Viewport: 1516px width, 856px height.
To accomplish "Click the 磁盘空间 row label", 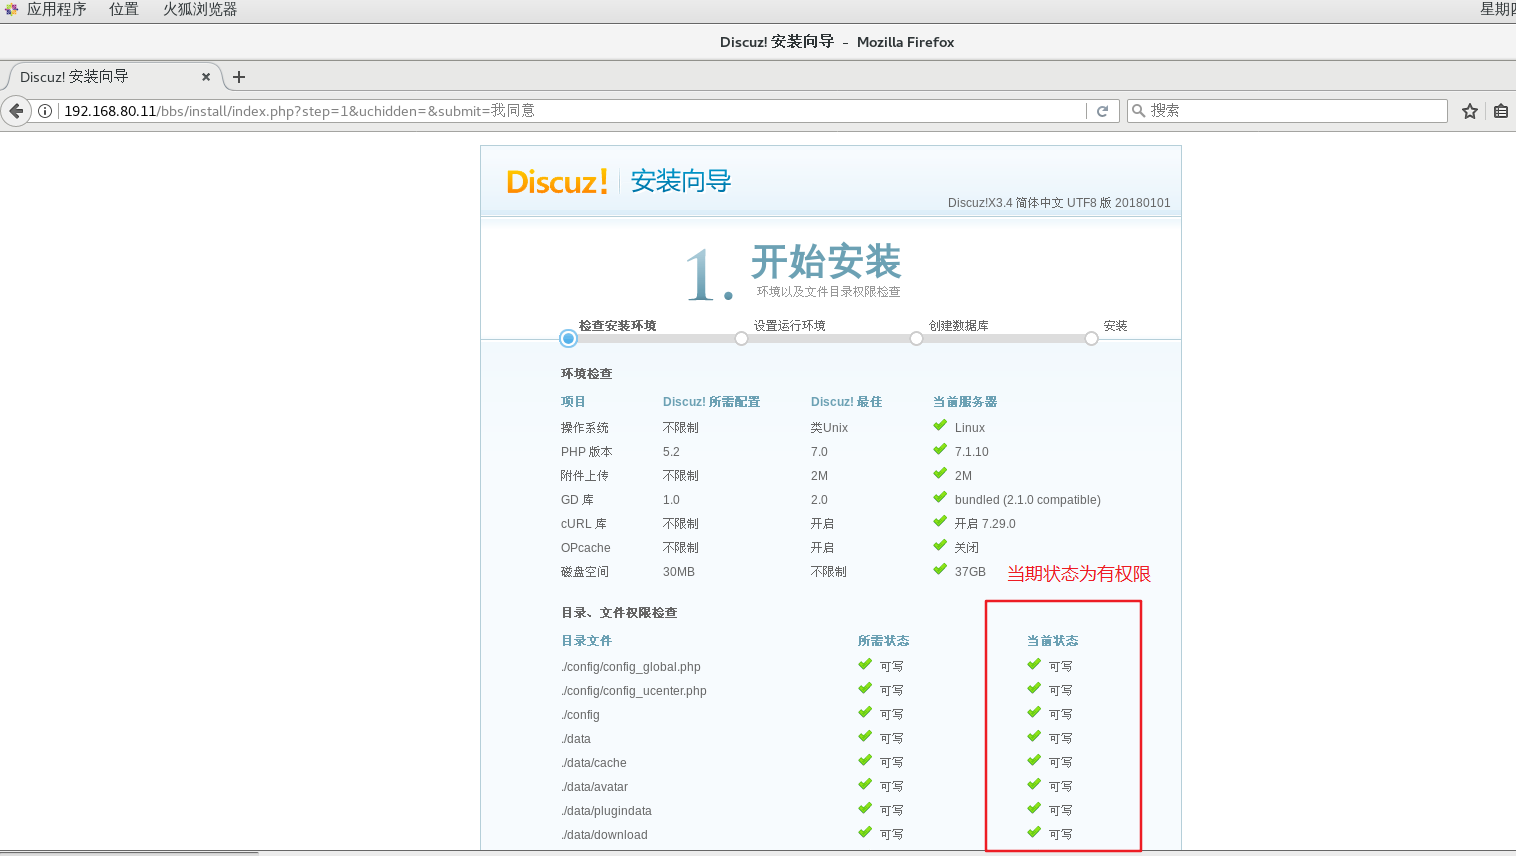I will click(584, 572).
